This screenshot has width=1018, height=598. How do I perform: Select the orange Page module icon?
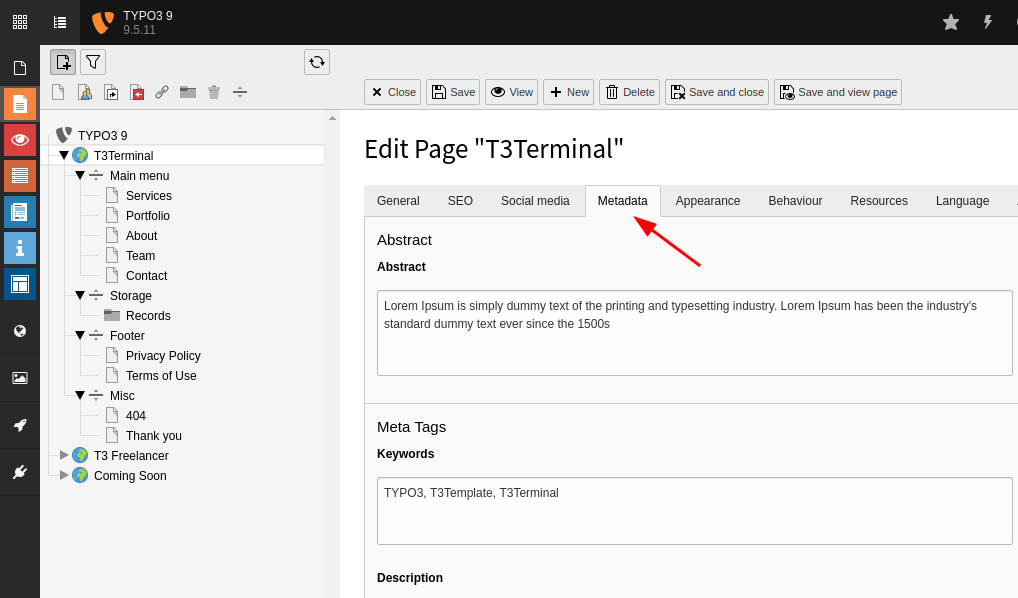(20, 103)
